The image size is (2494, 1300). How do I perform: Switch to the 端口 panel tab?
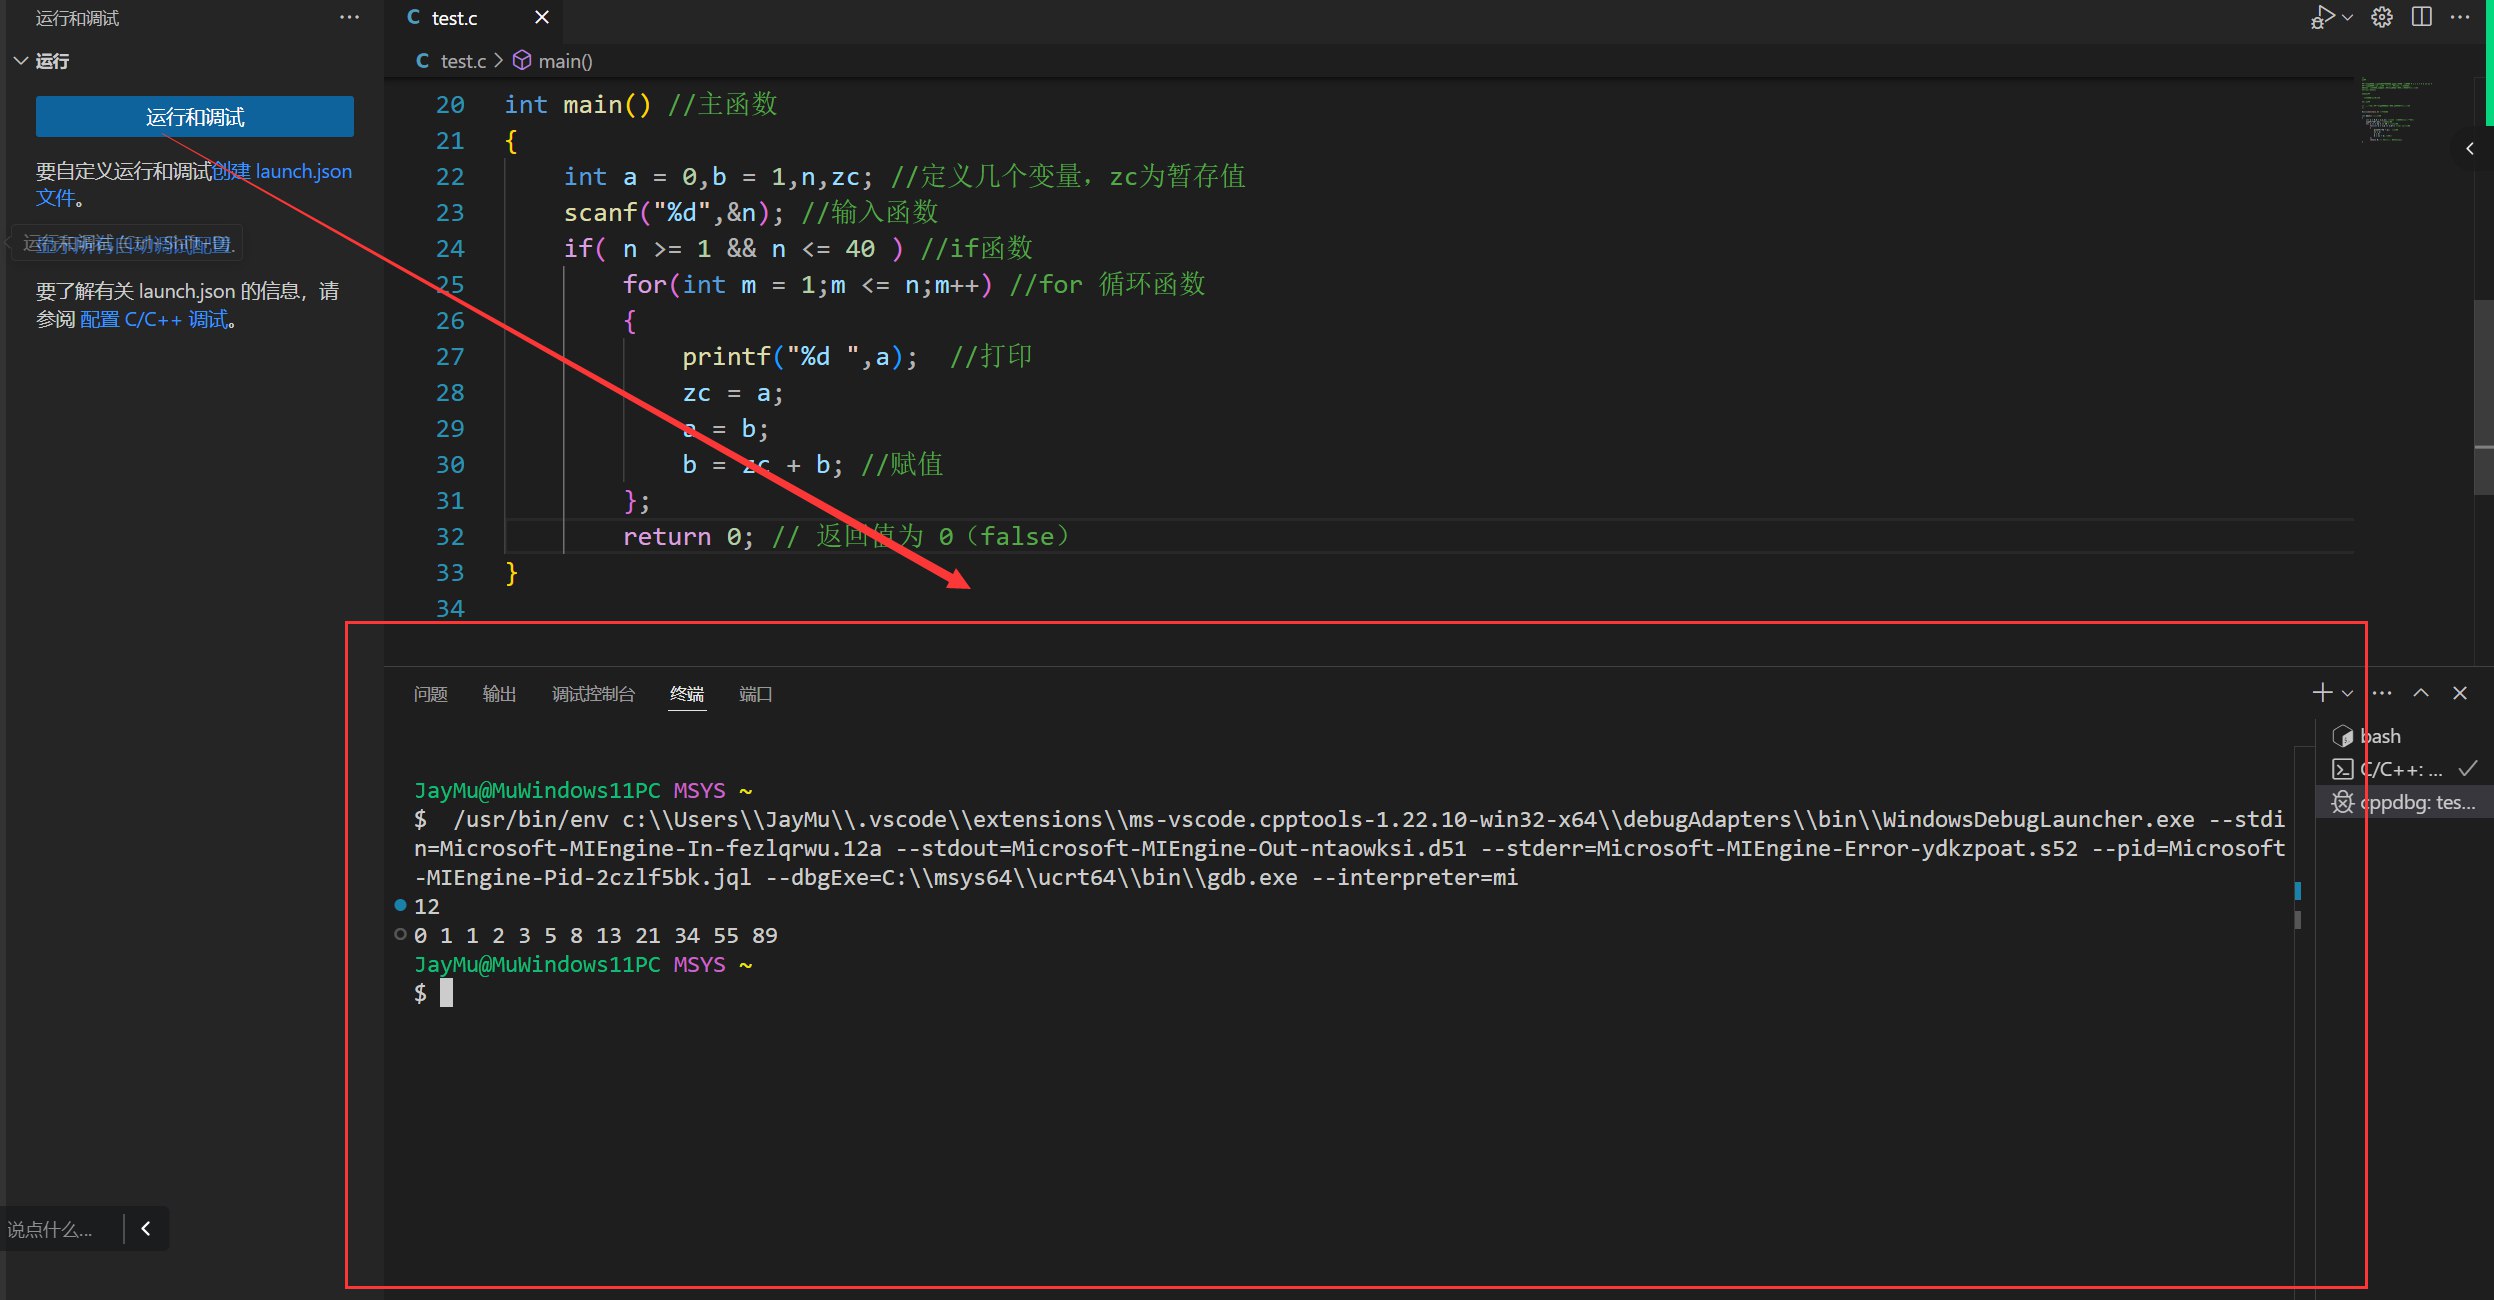755,694
